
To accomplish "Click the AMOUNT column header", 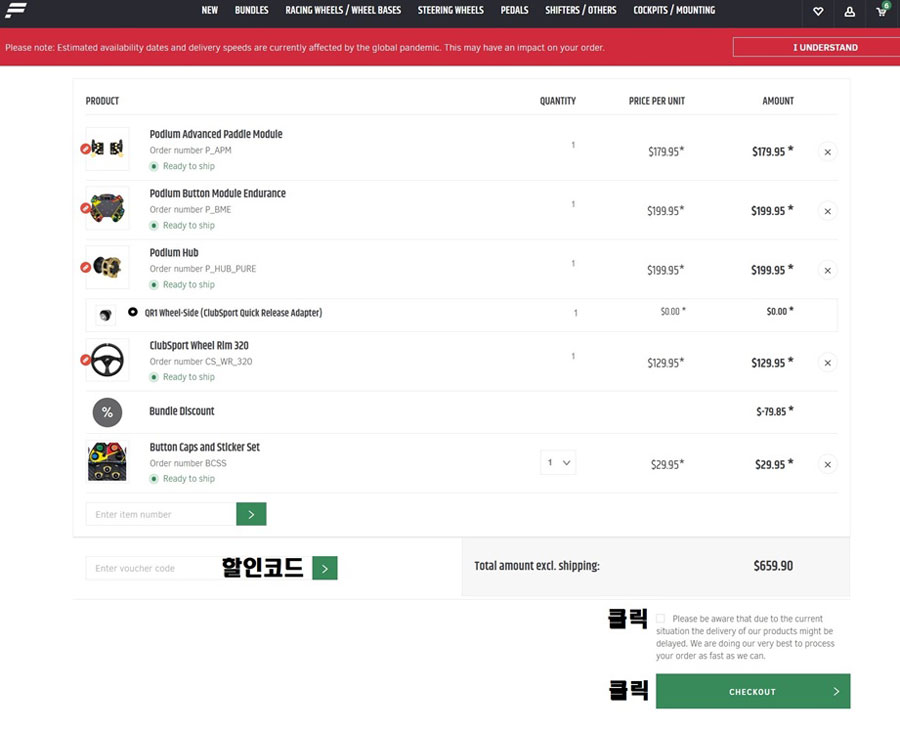I will click(778, 101).
